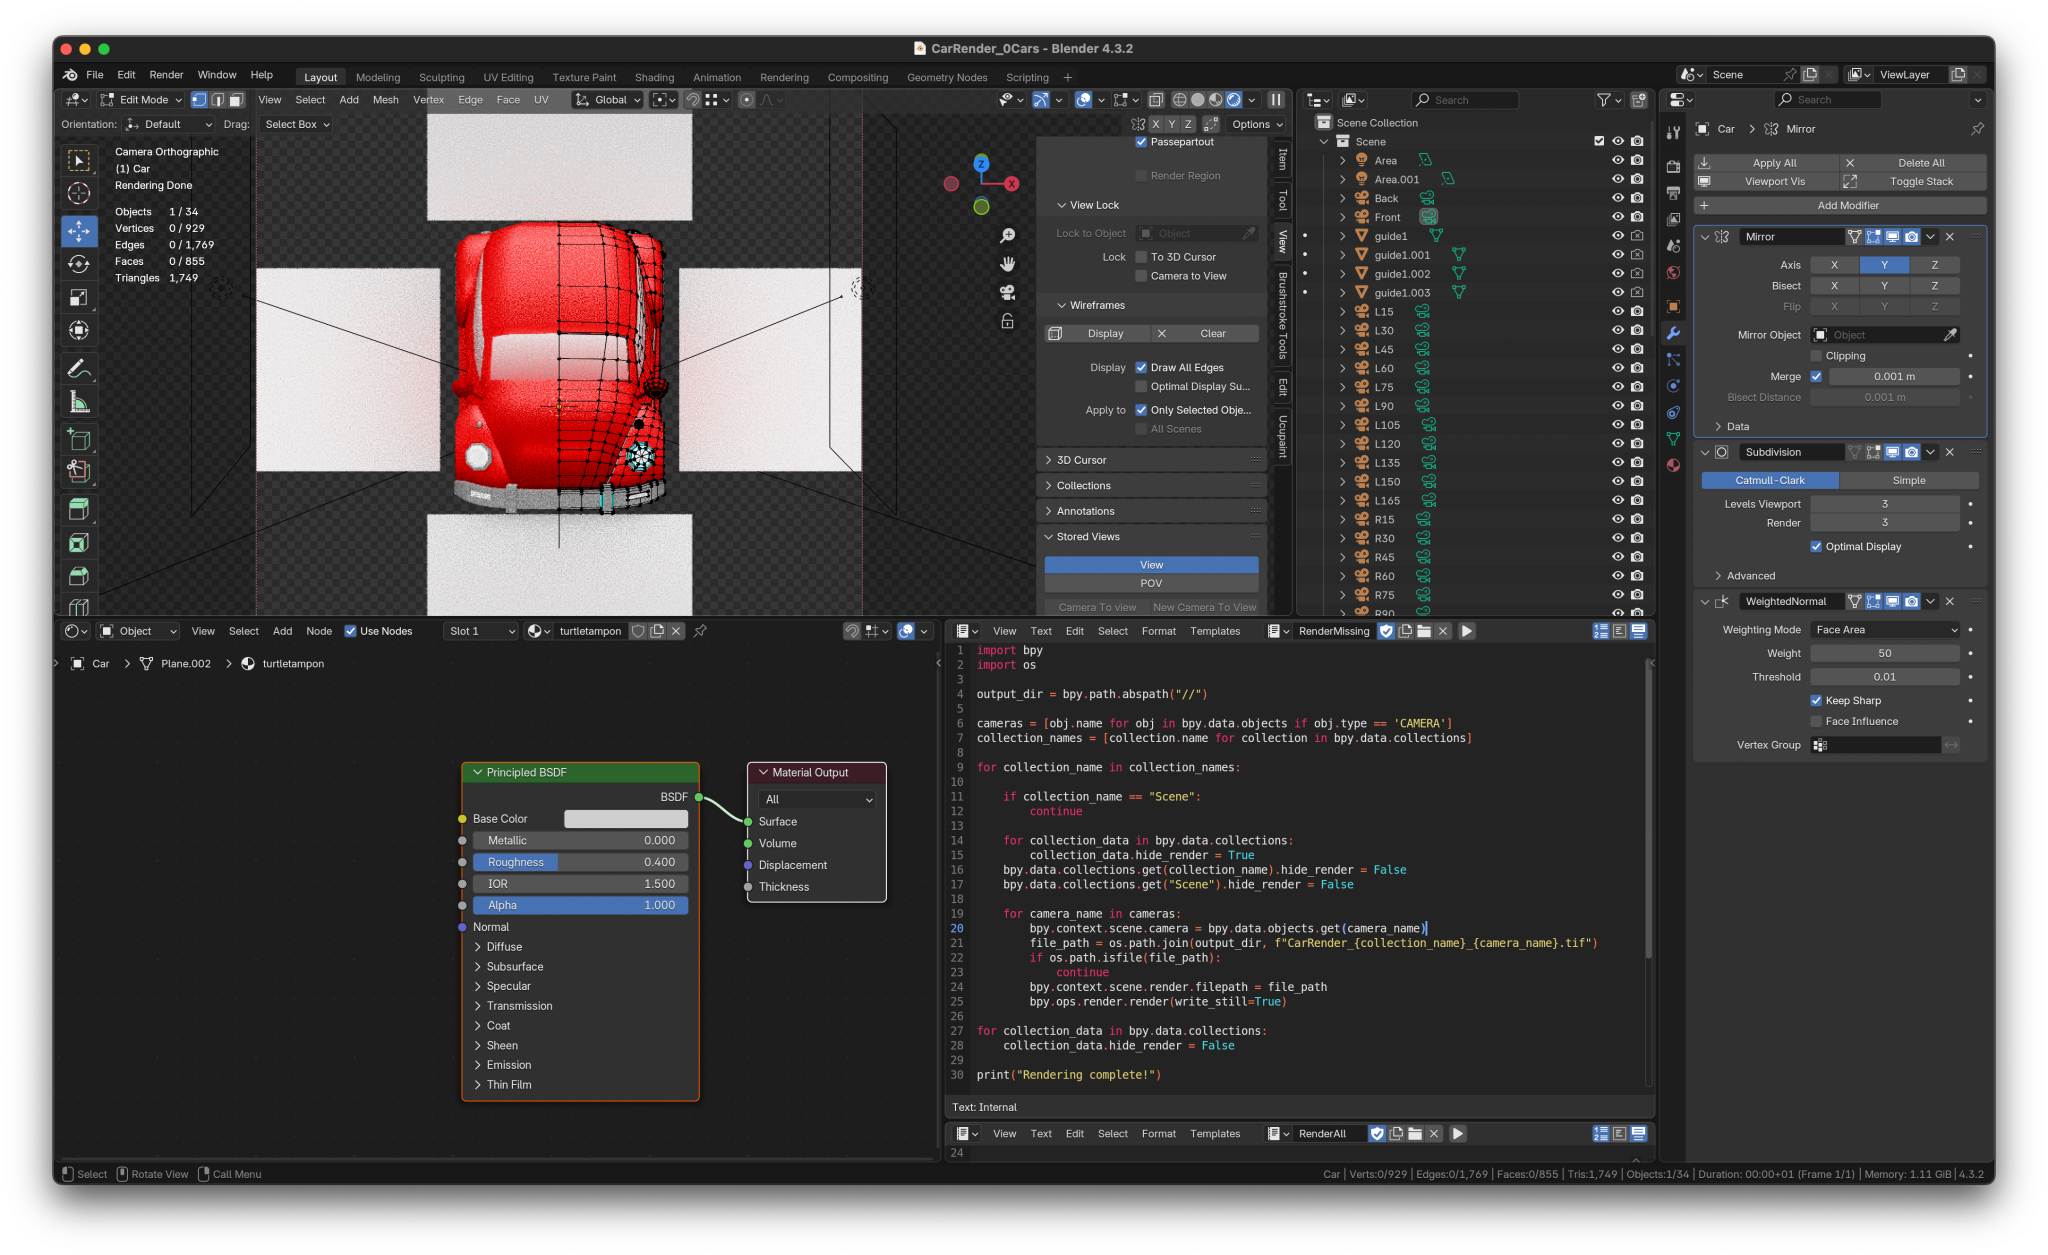
Task: Toggle Keep Sharp checkbox
Action: pyautogui.click(x=1816, y=700)
